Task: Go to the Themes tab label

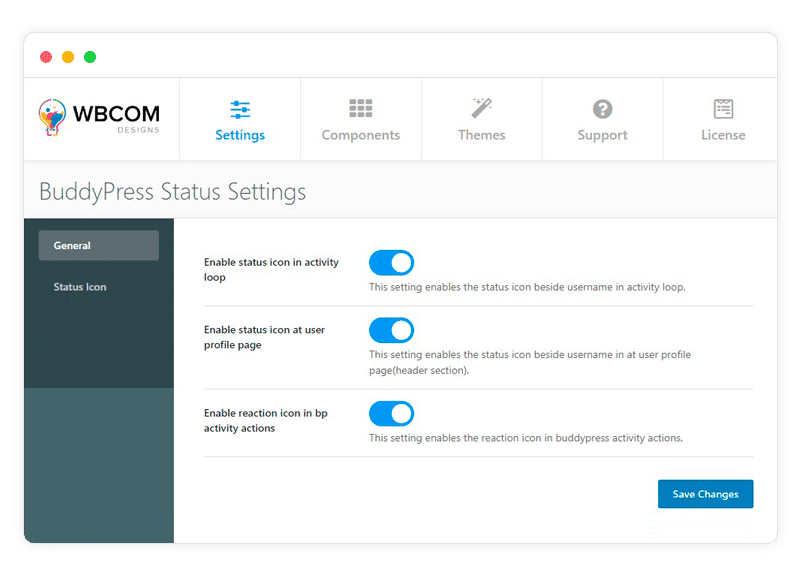Action: click(x=482, y=135)
